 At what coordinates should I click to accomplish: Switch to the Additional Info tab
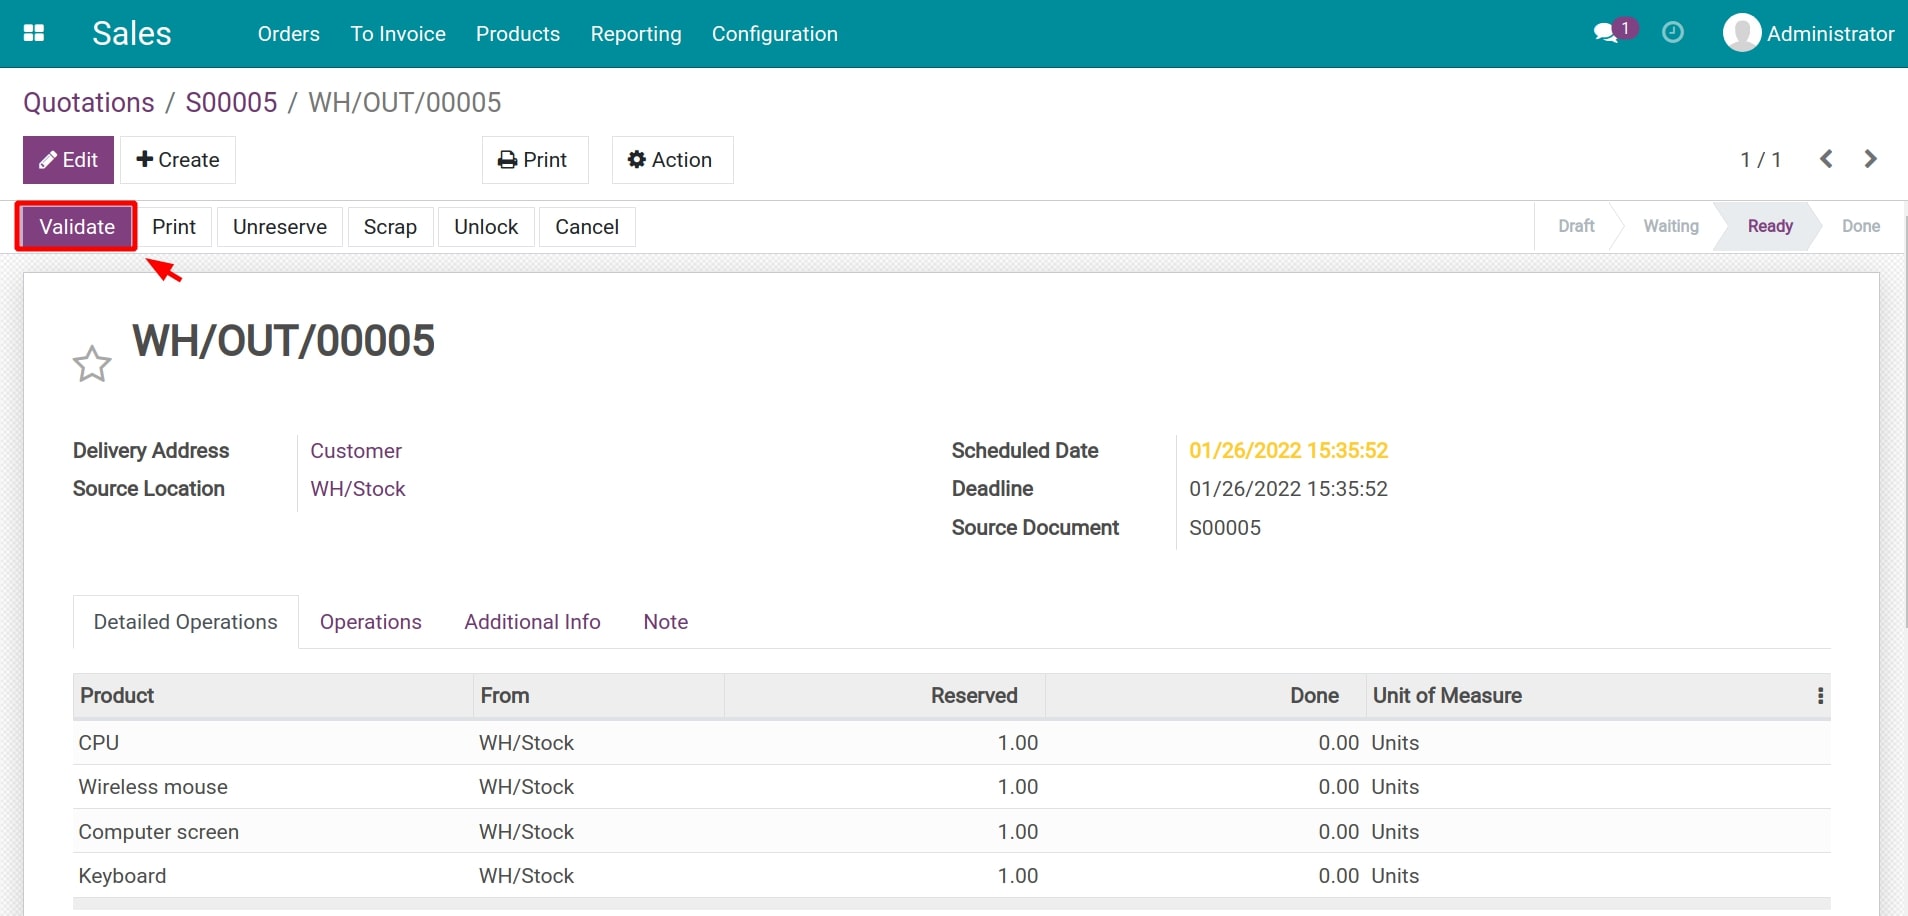coord(532,622)
